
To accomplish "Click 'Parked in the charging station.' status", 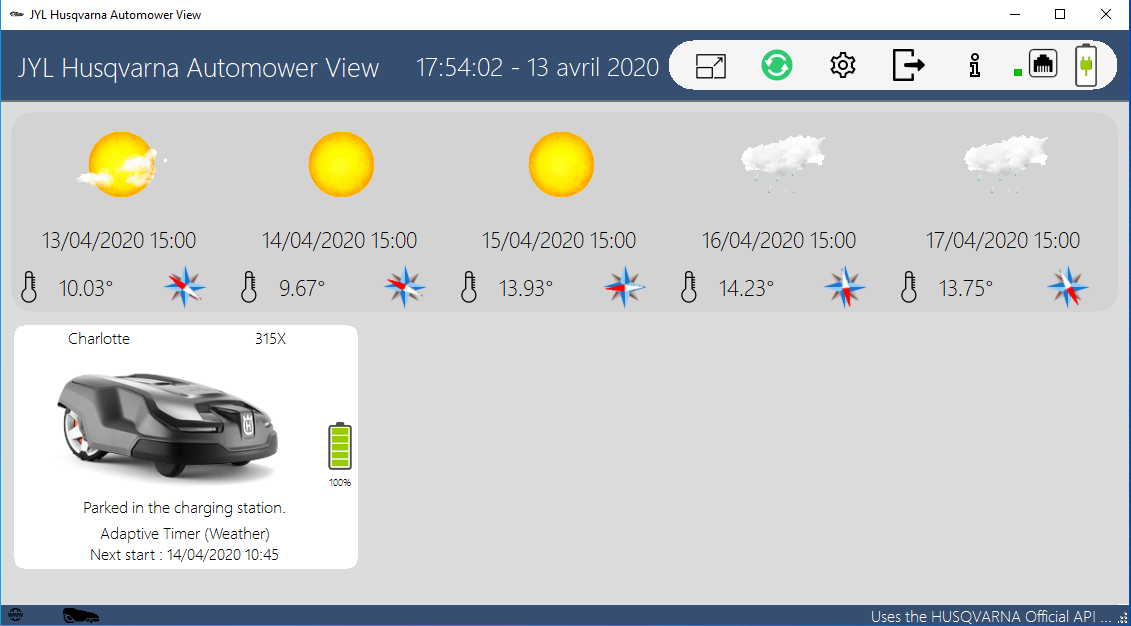I will (185, 508).
